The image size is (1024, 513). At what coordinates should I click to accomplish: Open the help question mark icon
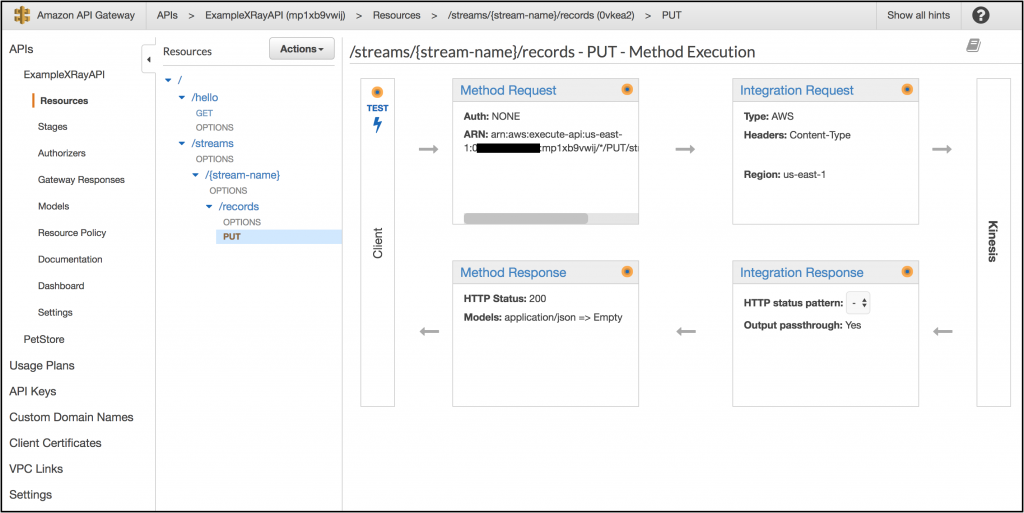pyautogui.click(x=980, y=15)
